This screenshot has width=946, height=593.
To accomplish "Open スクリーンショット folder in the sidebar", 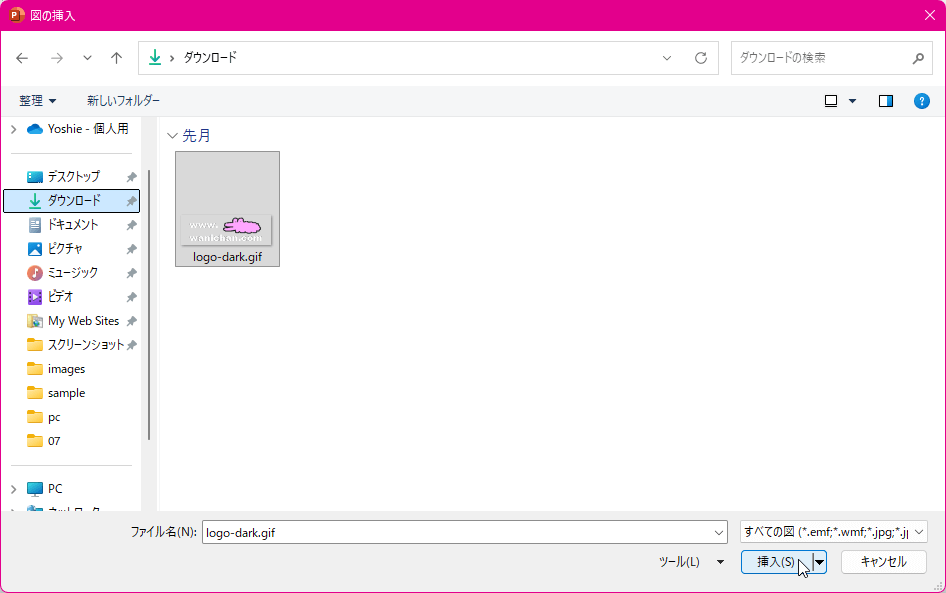I will point(86,344).
